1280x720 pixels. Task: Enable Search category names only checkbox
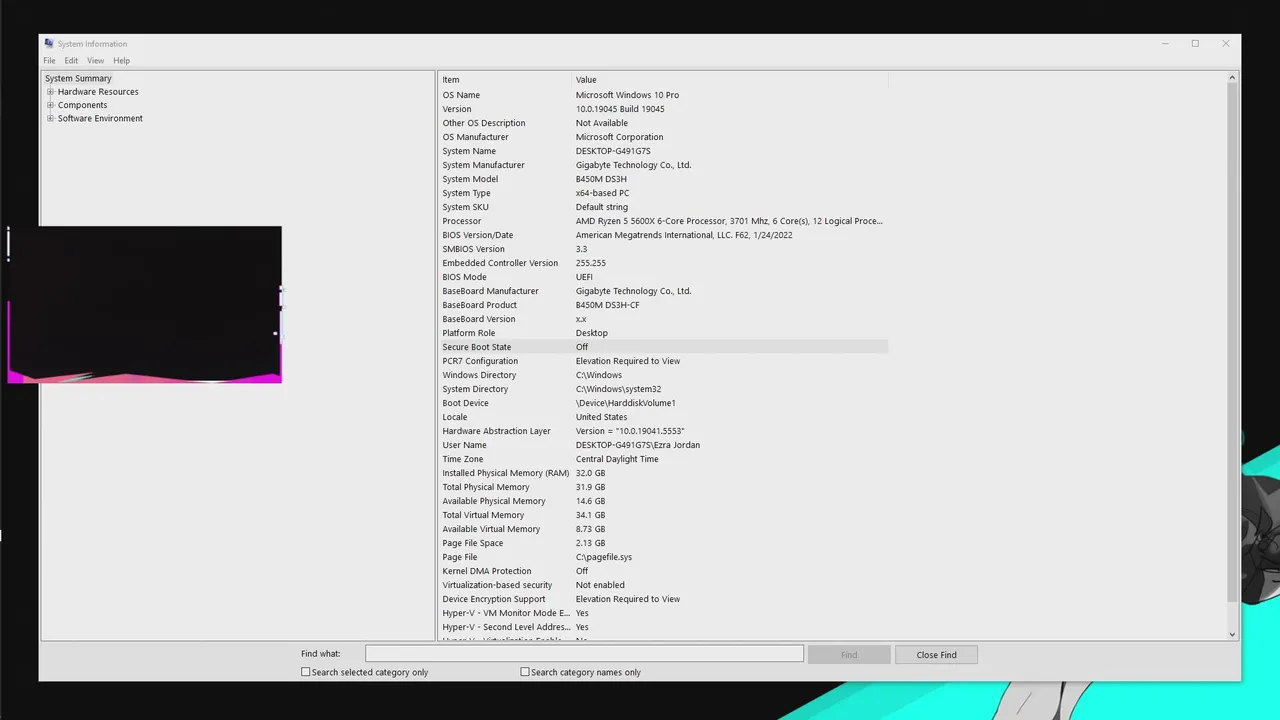(525, 672)
